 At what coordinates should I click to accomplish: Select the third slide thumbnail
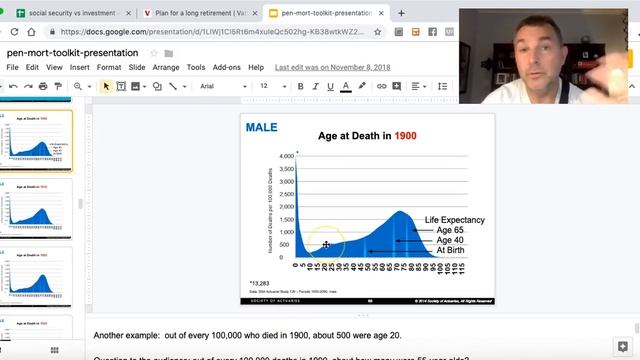click(36, 277)
